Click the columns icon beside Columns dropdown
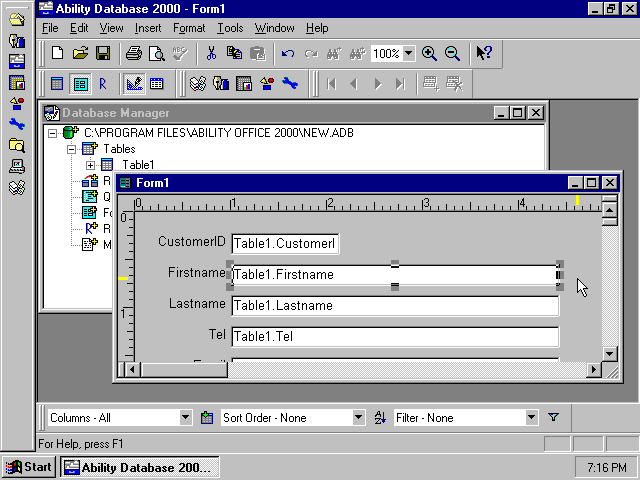 207,418
